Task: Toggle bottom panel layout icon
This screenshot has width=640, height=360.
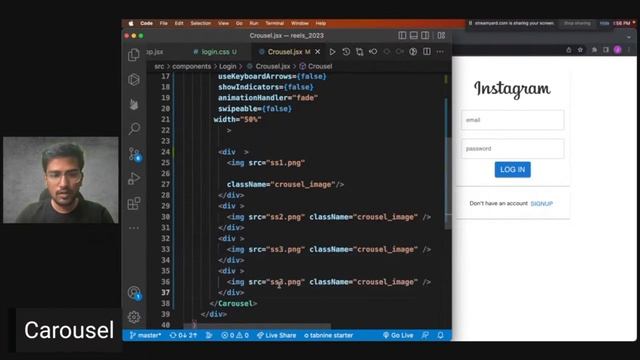Action: (x=413, y=36)
